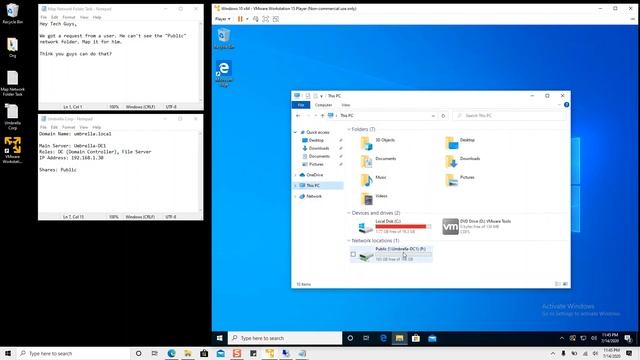Open Mail app on VM taskbar
The image size is (640, 360).
click(432, 338)
